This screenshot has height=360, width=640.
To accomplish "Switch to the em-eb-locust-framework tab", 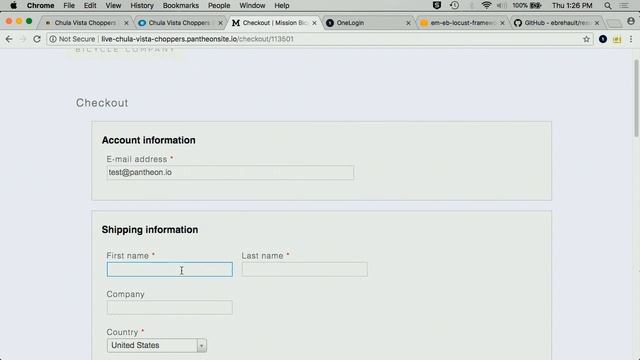I will [461, 23].
